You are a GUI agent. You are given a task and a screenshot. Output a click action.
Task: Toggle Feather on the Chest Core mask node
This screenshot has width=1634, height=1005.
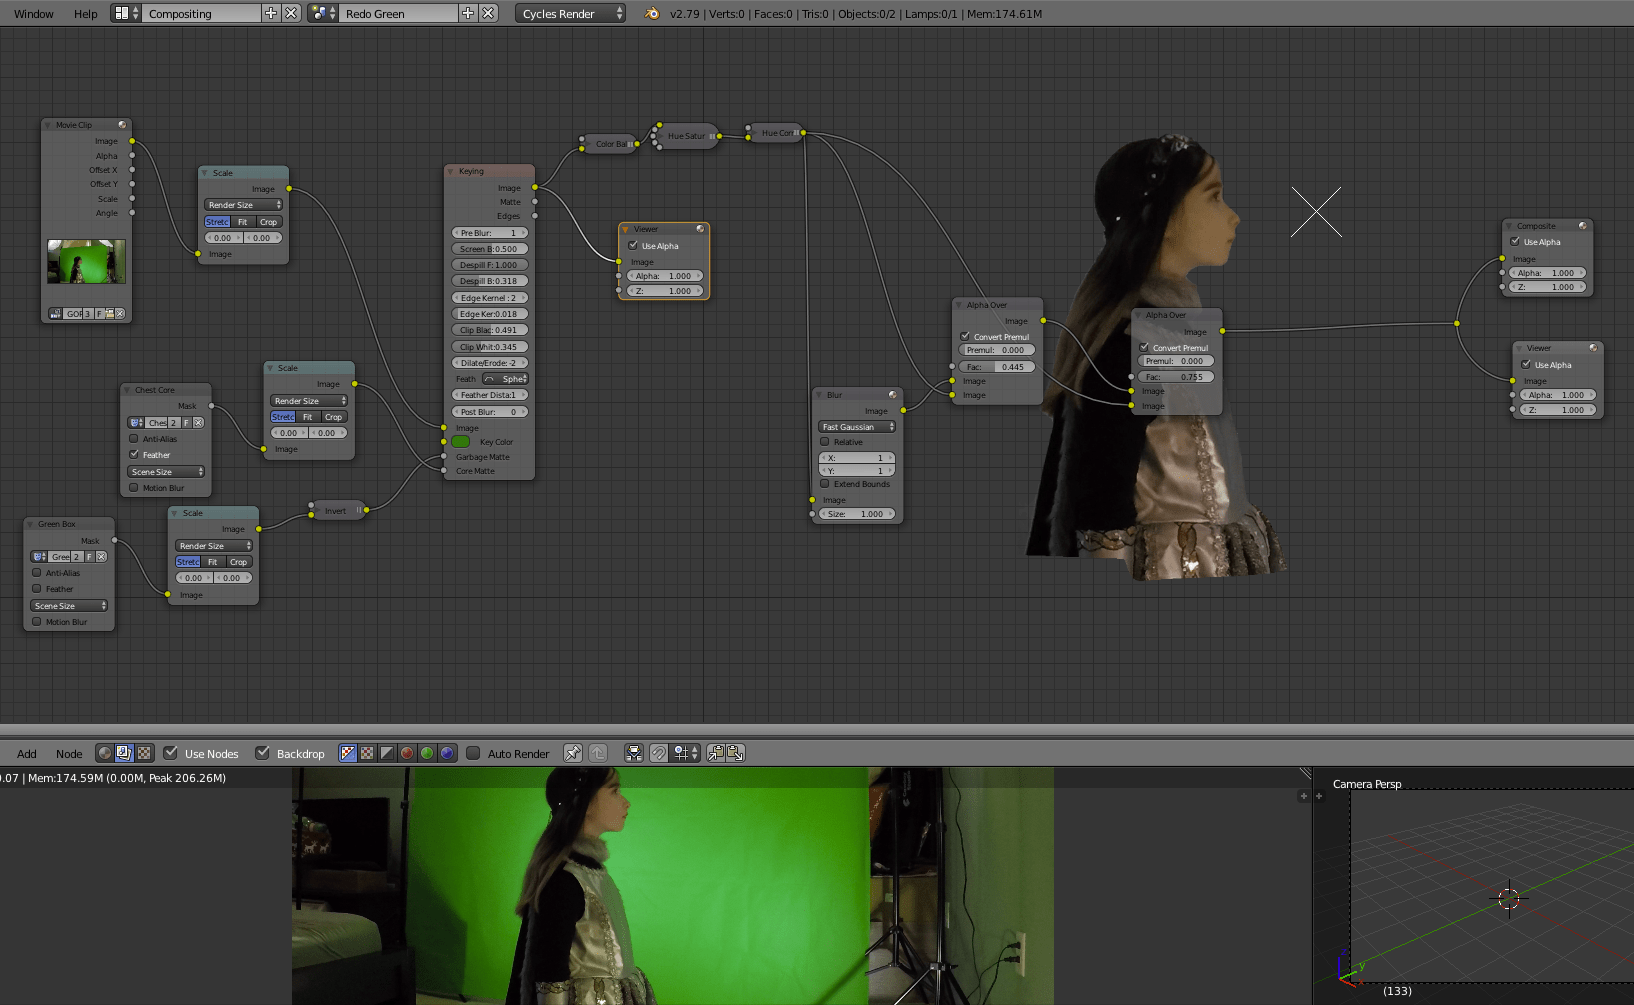pyautogui.click(x=135, y=455)
